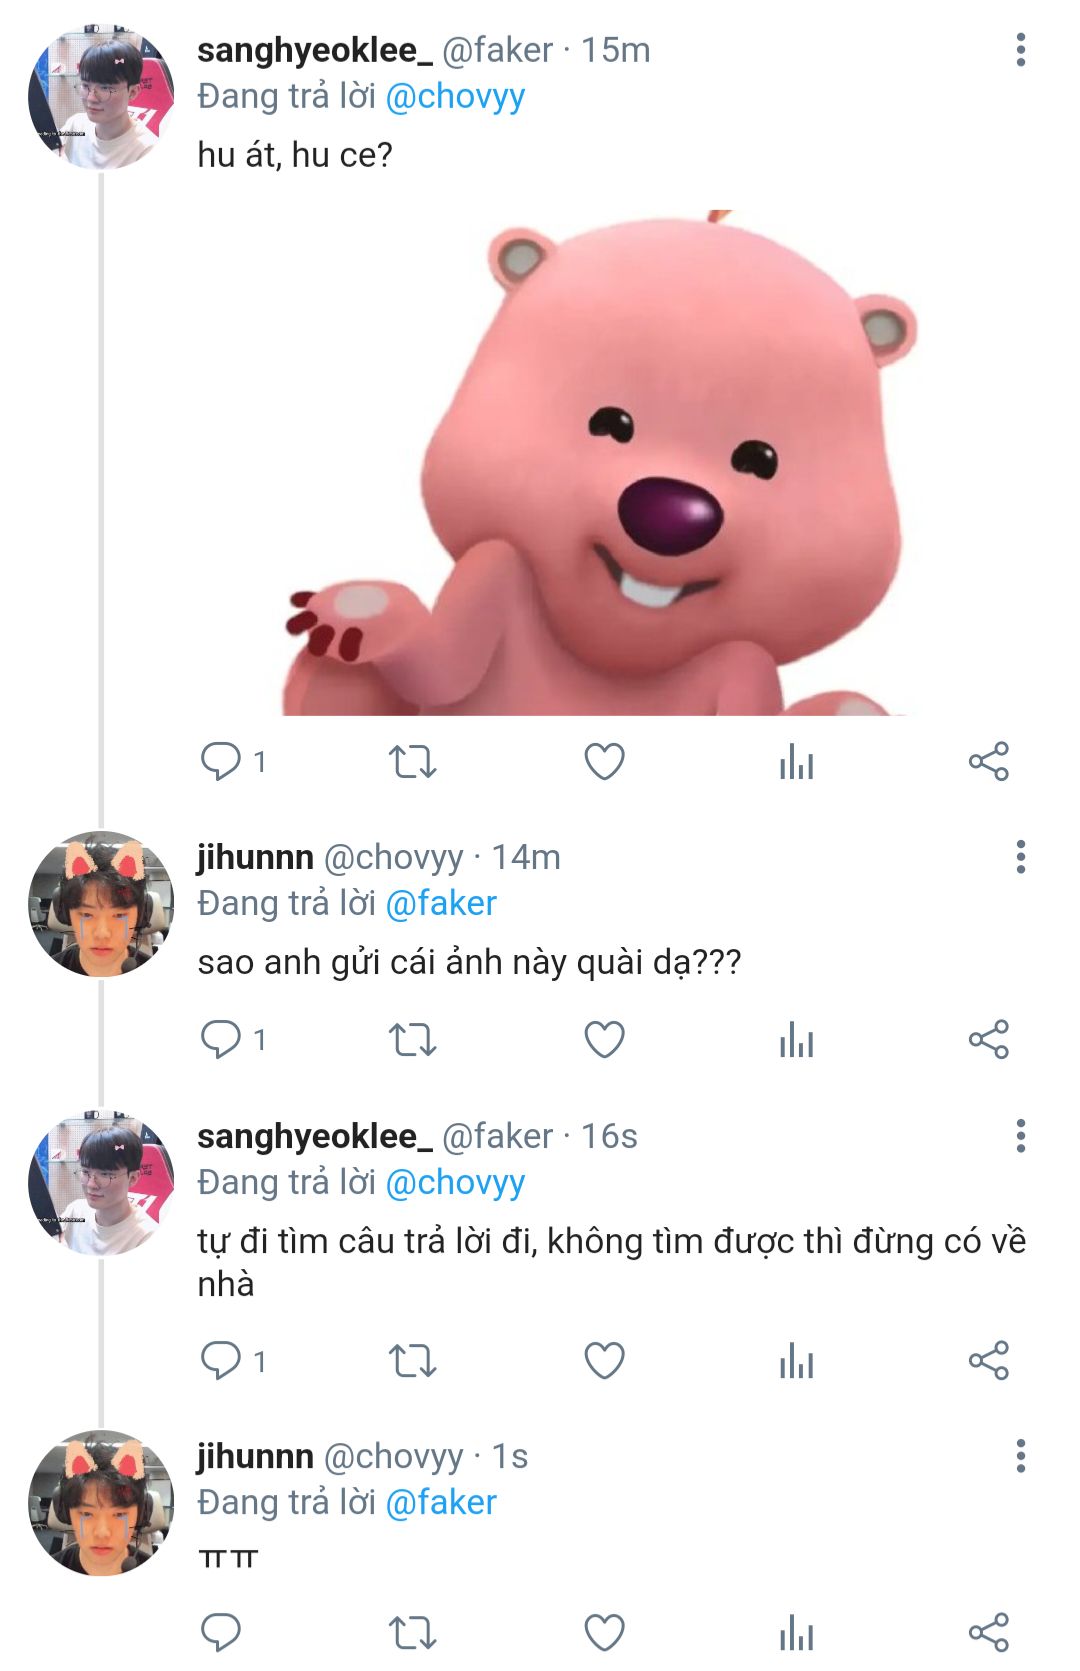The image size is (1080, 1671).
Task: Open the pink beaver image
Action: tap(600, 462)
